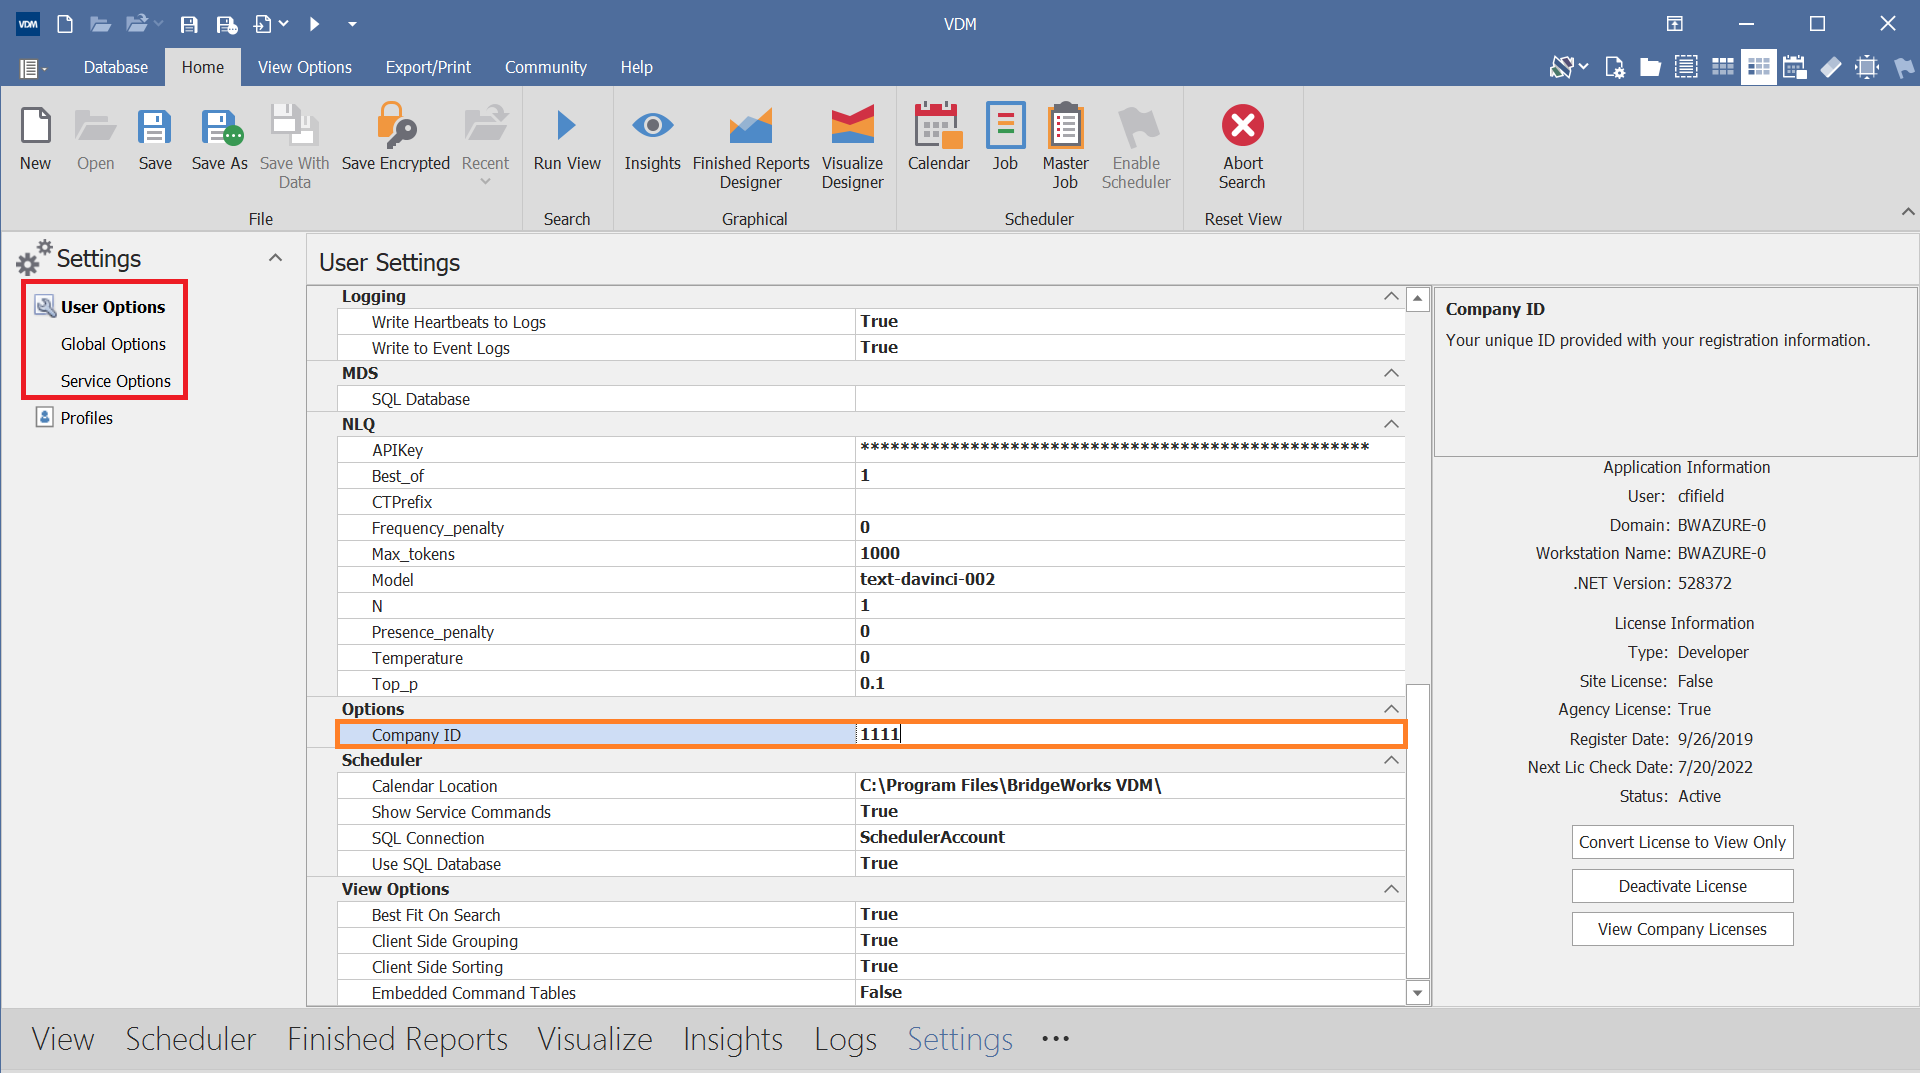The width and height of the screenshot is (1920, 1073).
Task: Click the Master Job icon
Action: (1065, 126)
